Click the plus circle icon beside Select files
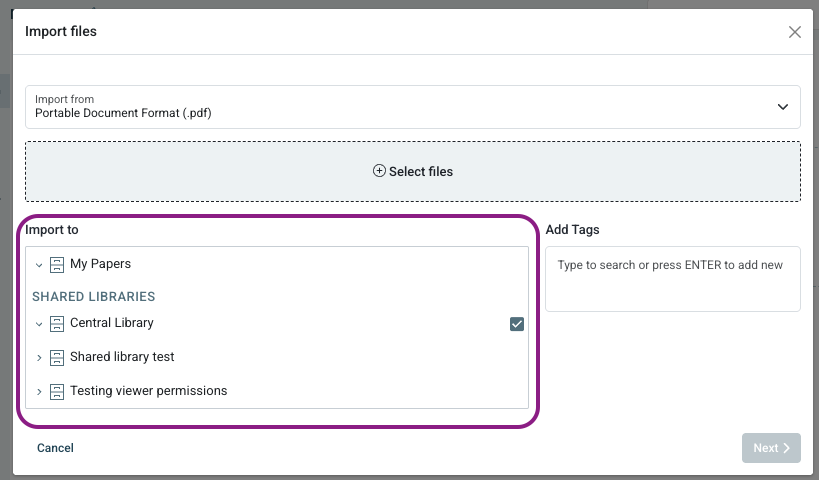 (x=379, y=171)
